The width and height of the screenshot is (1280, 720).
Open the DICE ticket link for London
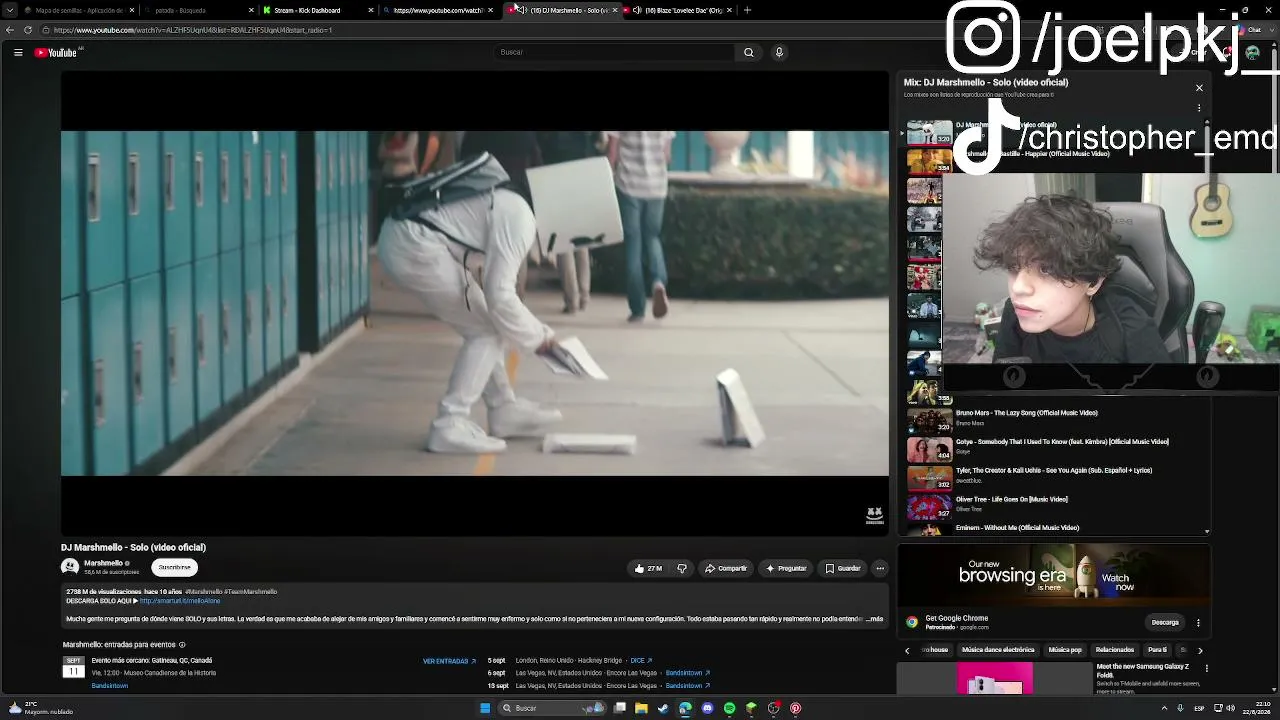click(x=641, y=661)
